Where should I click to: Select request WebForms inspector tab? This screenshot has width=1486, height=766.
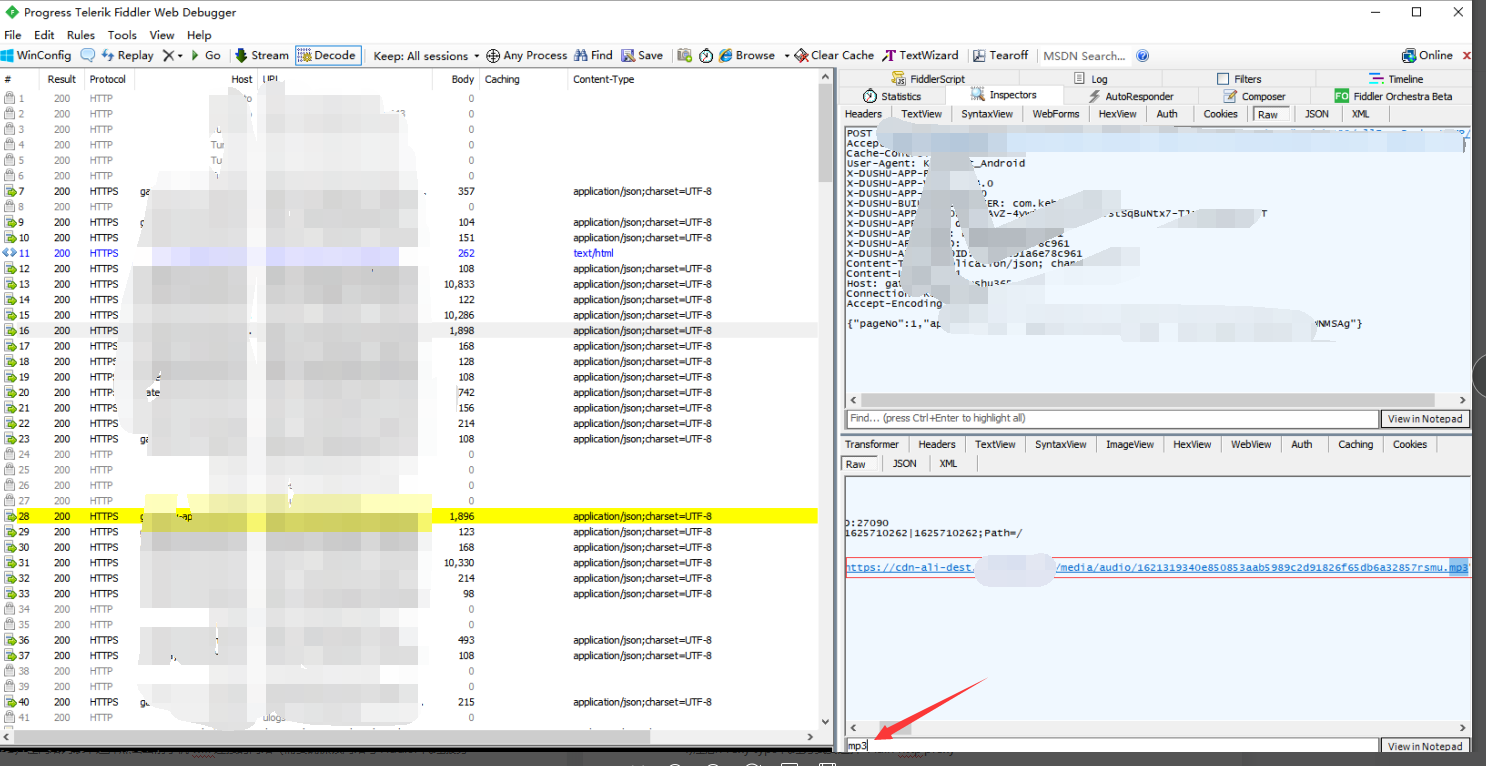click(1056, 114)
